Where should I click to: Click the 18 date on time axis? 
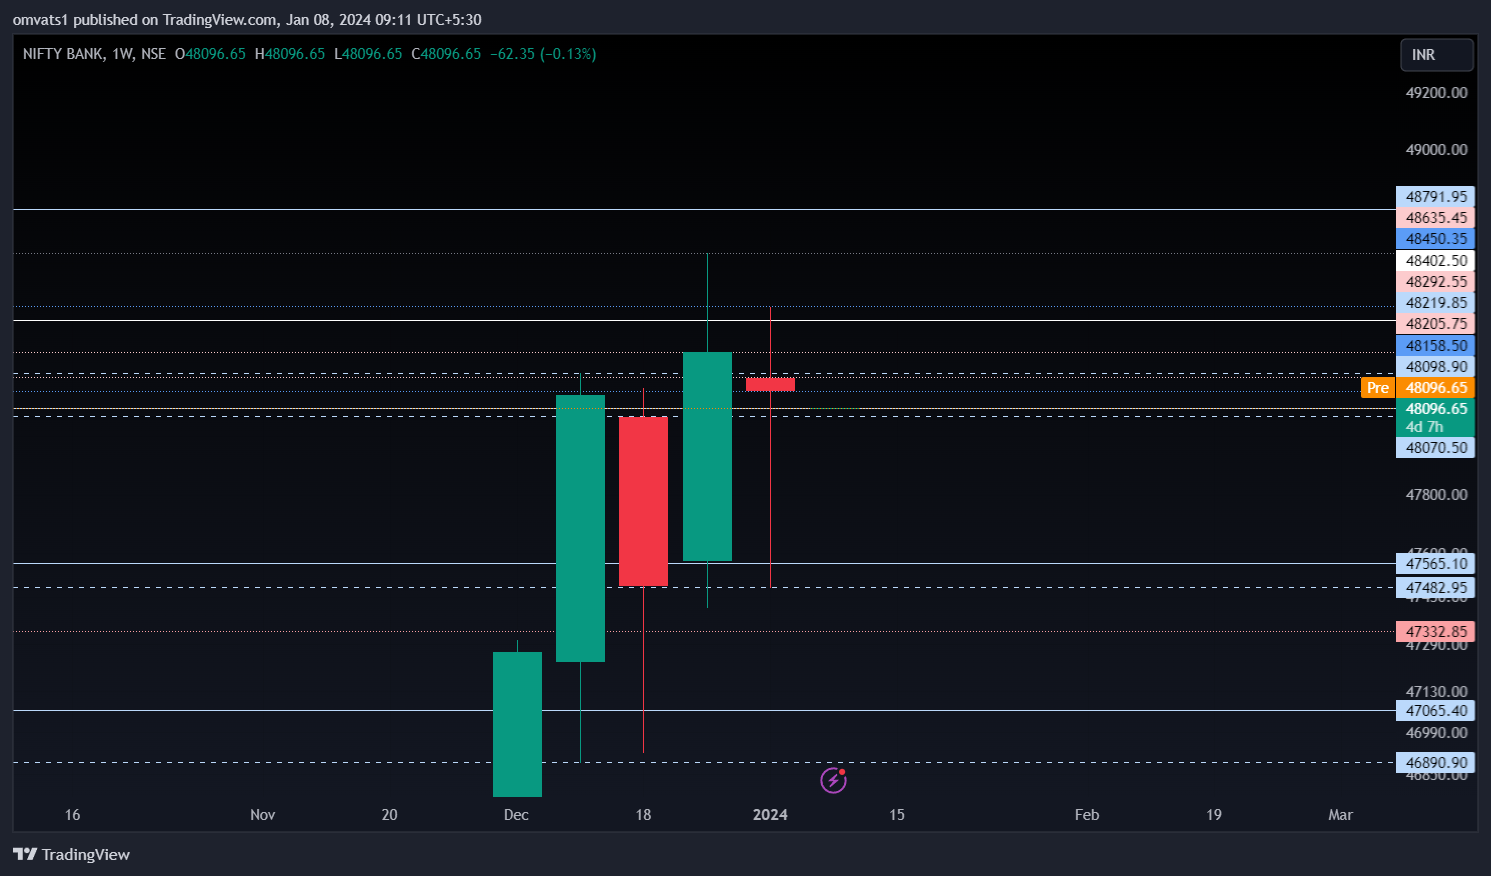click(643, 815)
